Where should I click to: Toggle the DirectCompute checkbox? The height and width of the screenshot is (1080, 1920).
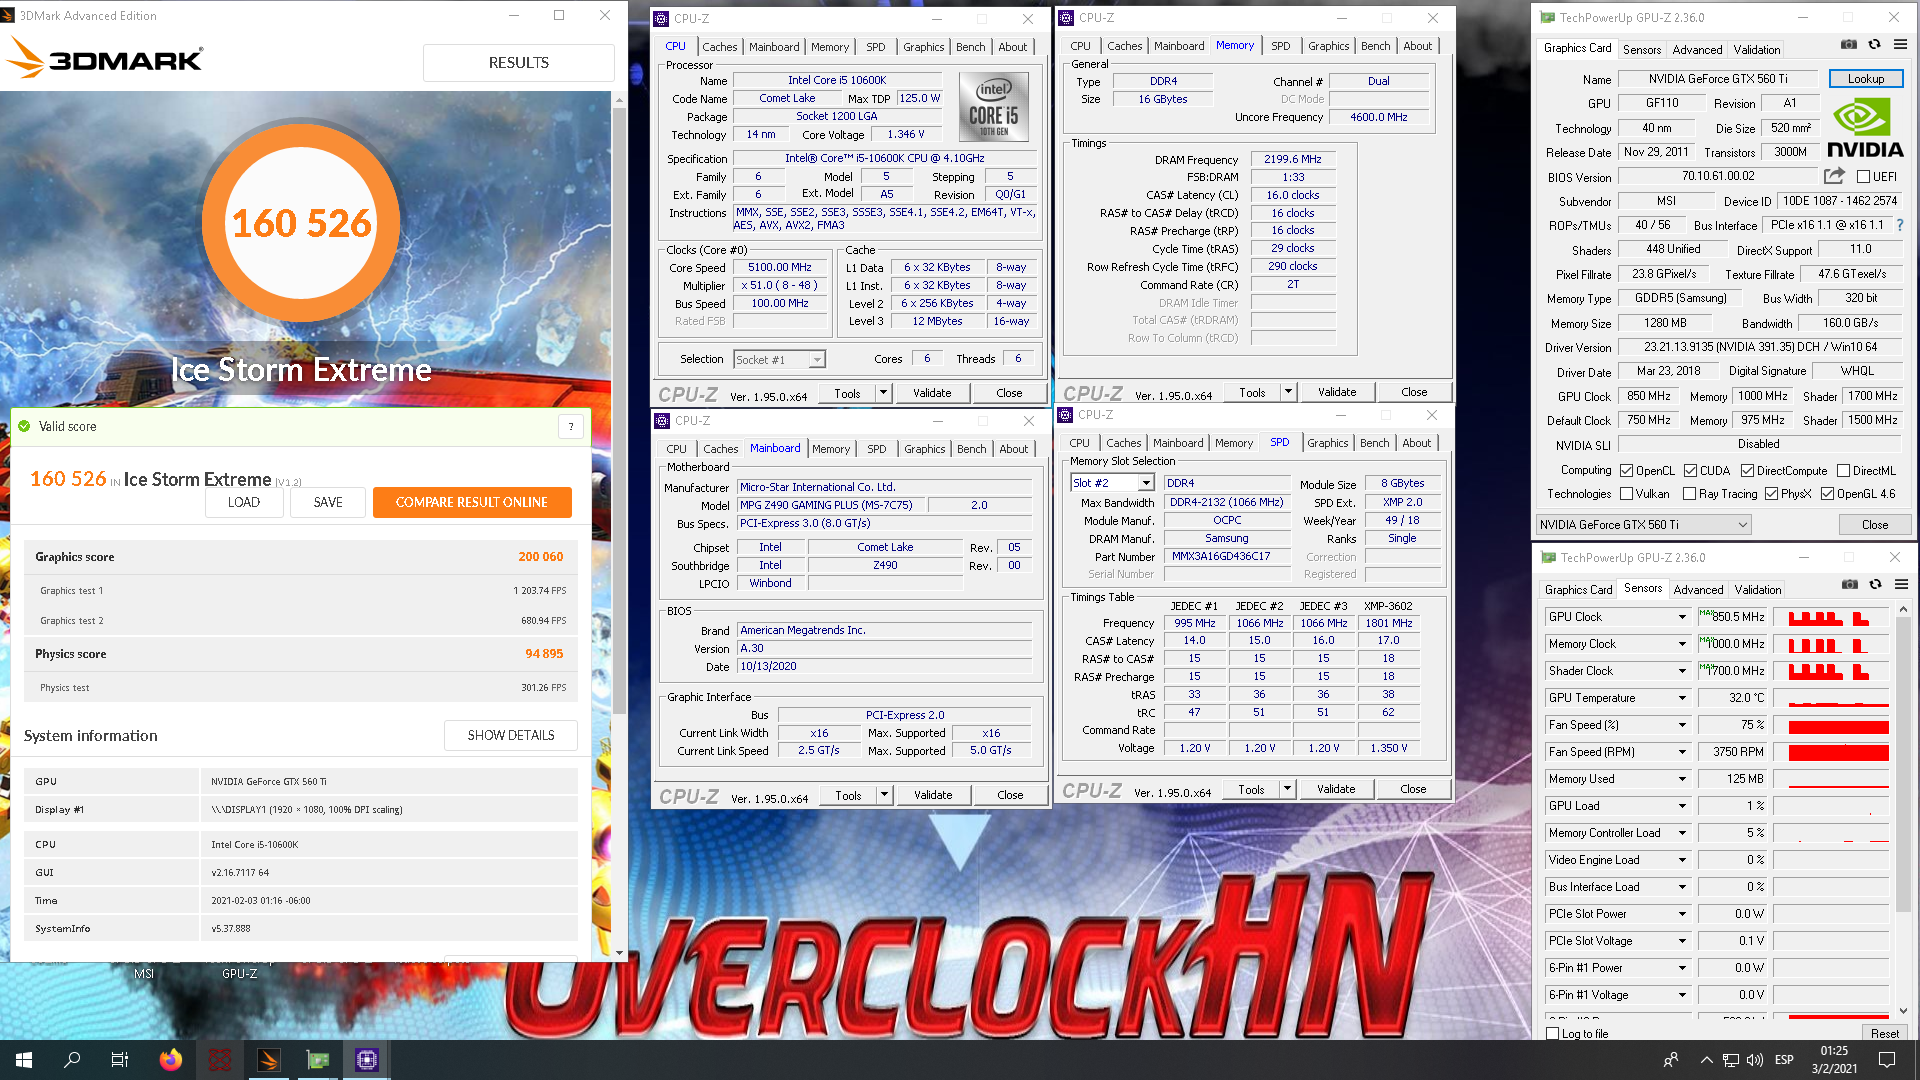1748,471
